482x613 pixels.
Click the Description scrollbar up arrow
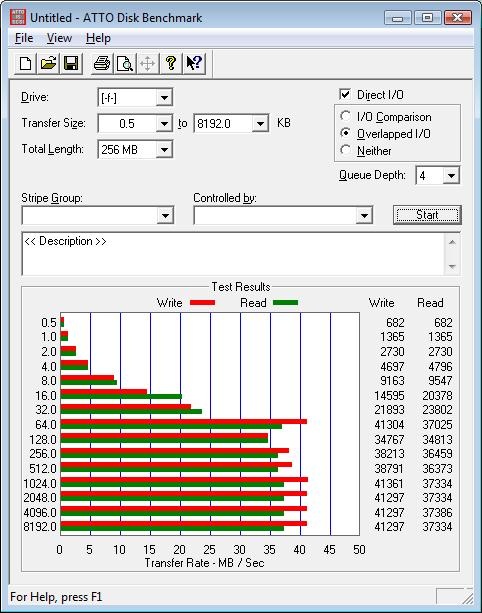[452, 242]
